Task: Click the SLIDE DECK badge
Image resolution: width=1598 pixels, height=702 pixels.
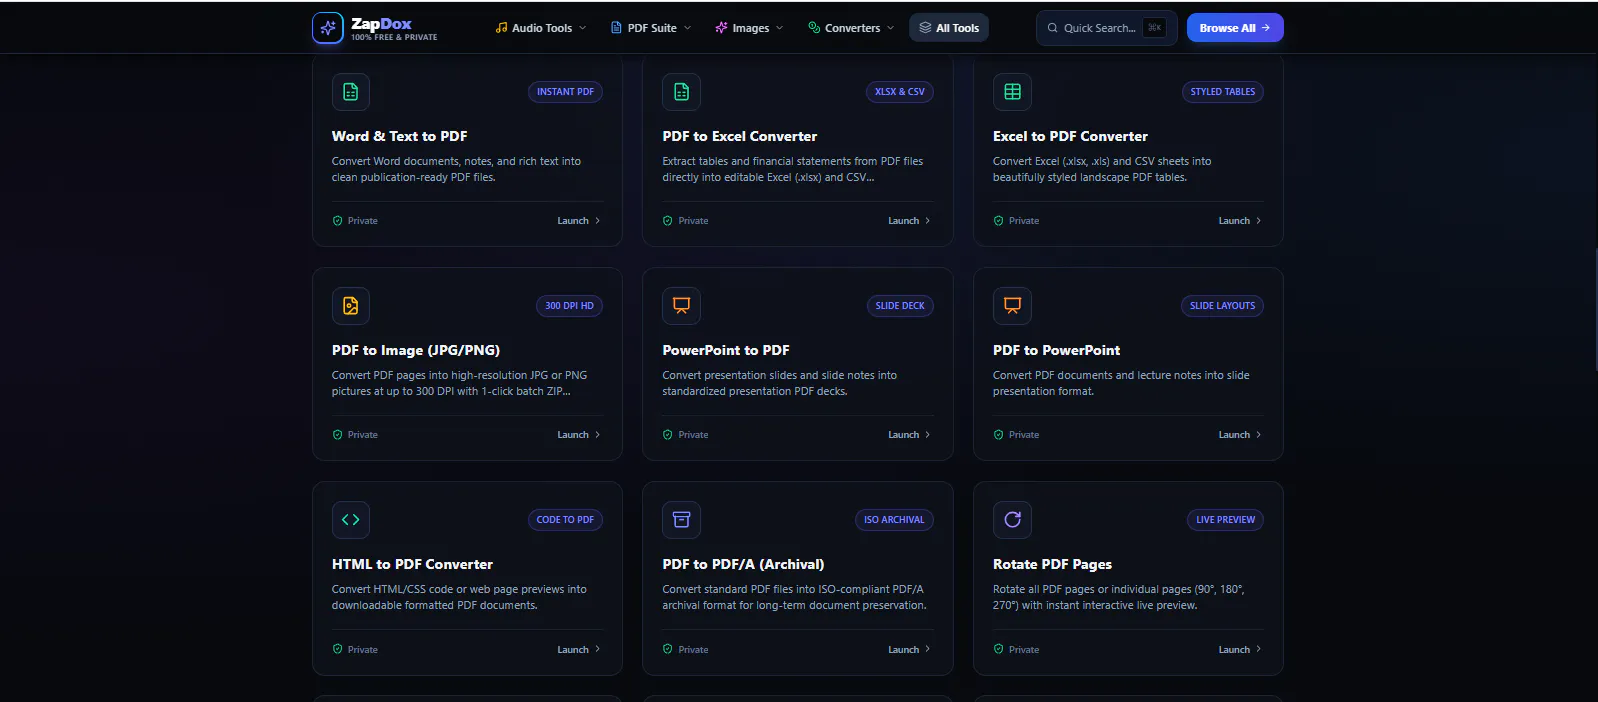Action: coord(900,306)
